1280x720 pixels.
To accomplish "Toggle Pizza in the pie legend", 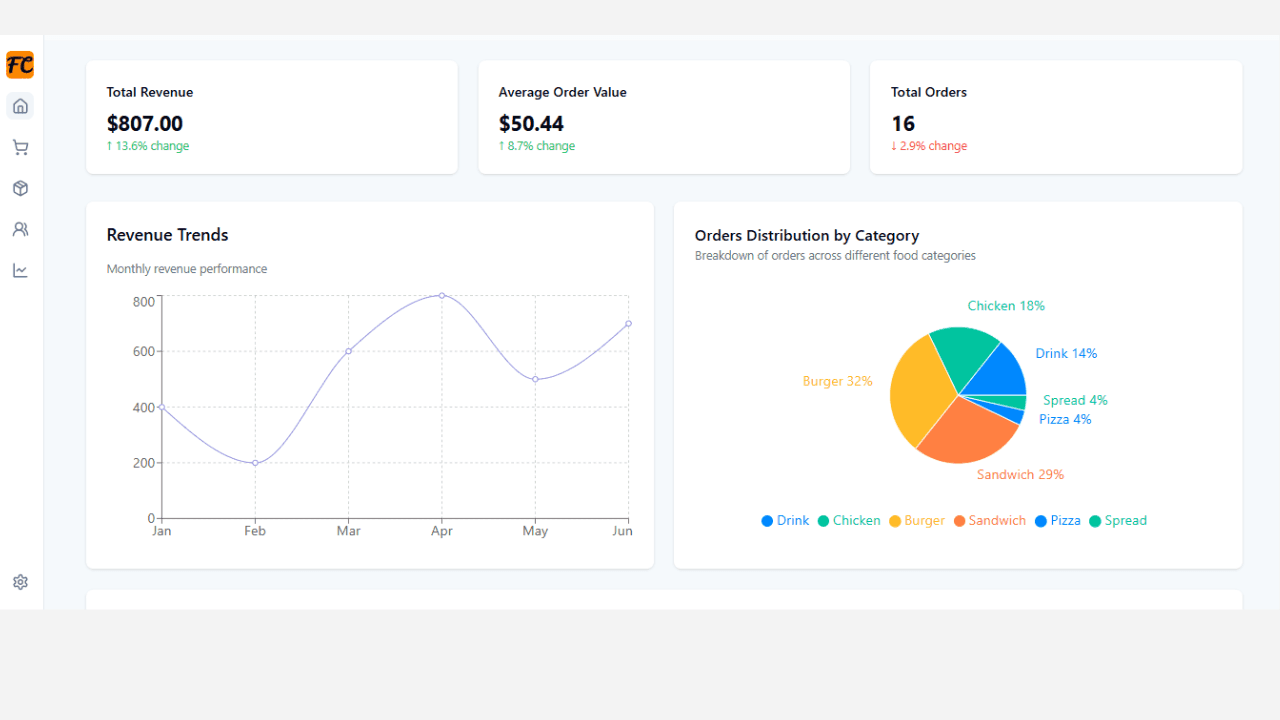I will click(1058, 521).
